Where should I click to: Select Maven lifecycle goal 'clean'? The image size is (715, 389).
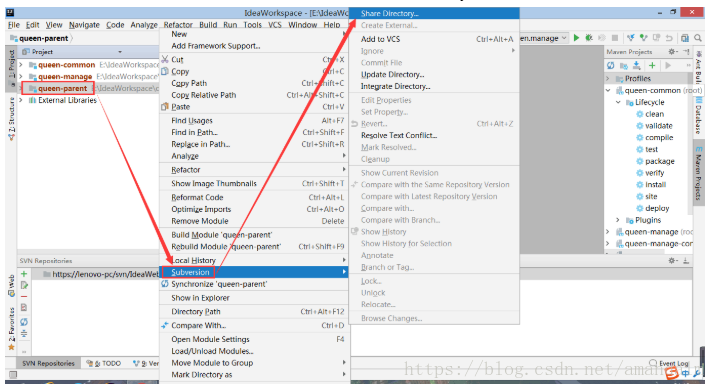[654, 114]
